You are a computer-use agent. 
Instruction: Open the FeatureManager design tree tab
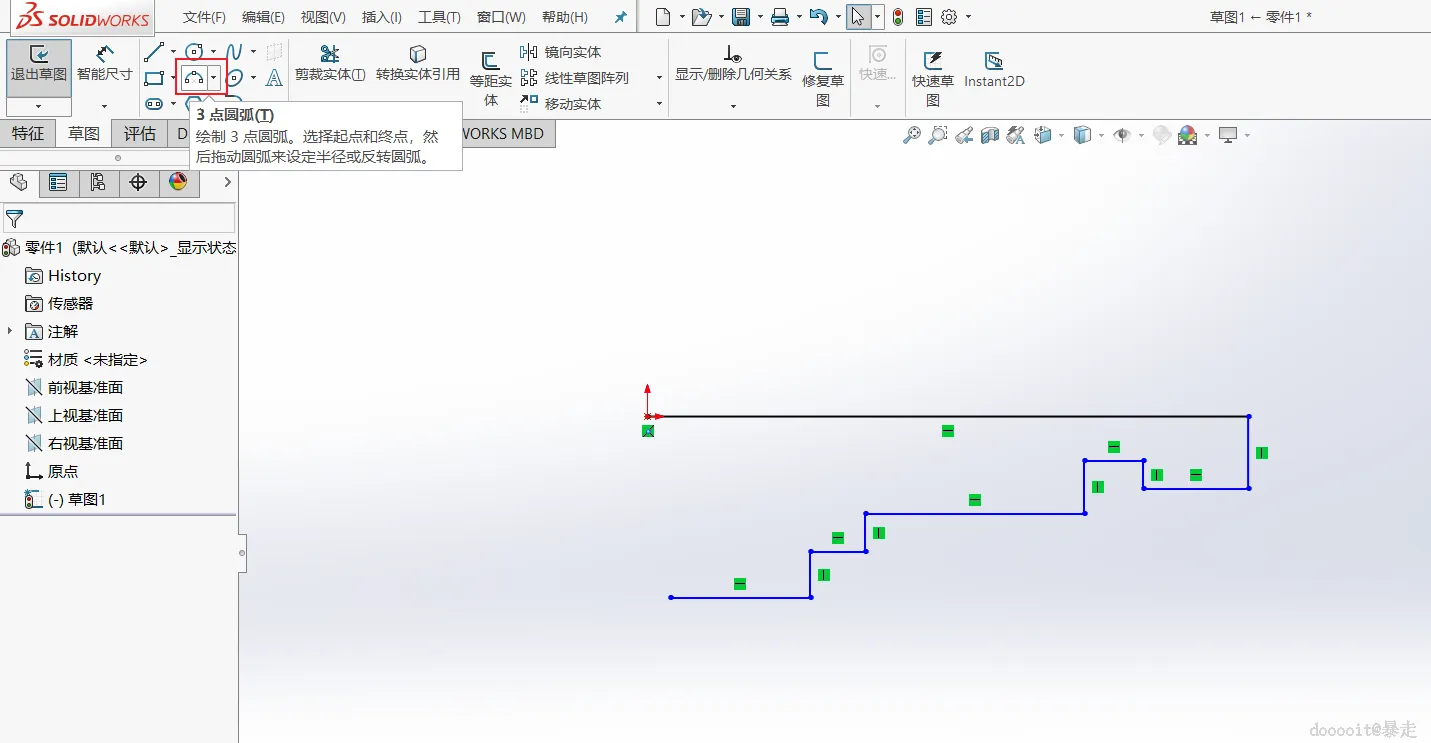(x=18, y=182)
